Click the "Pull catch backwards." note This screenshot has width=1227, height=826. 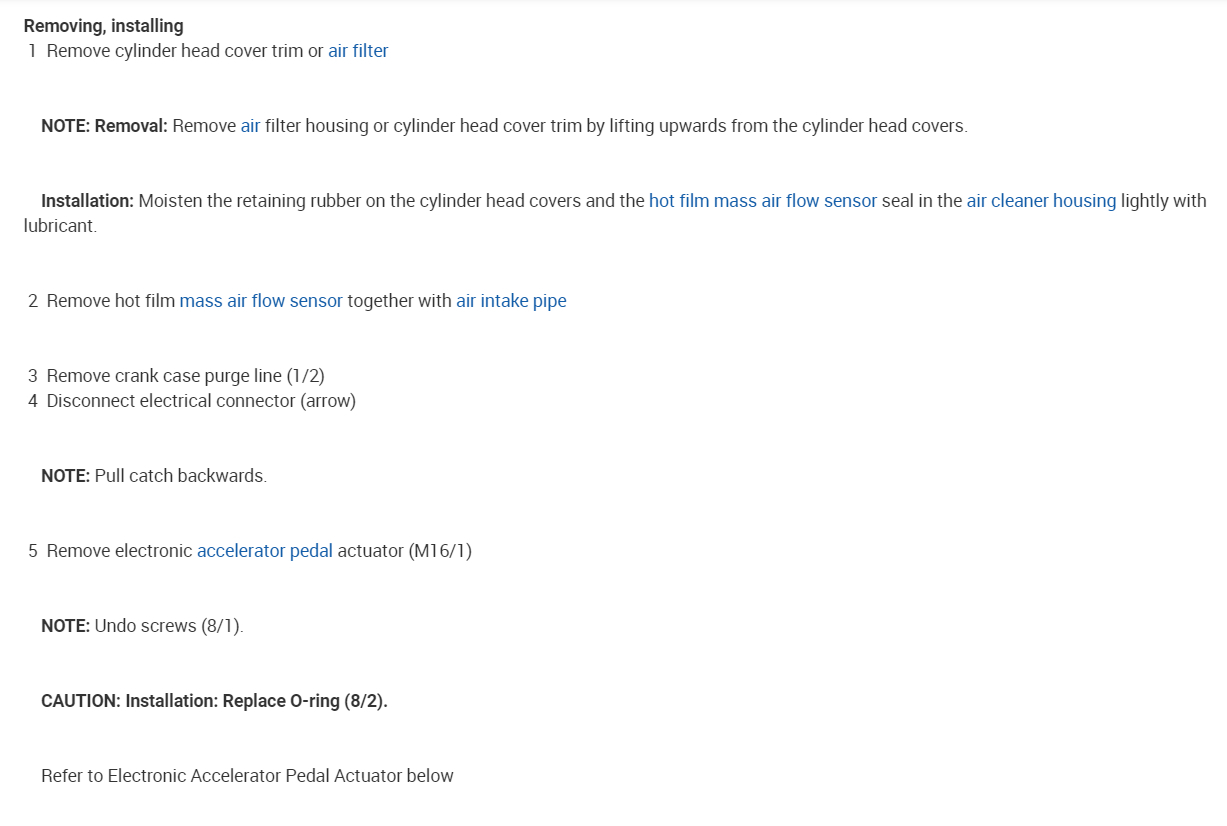click(180, 476)
